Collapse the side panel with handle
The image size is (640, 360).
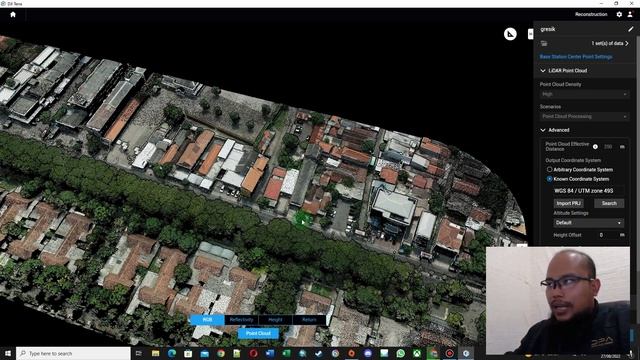pyautogui.click(x=531, y=34)
